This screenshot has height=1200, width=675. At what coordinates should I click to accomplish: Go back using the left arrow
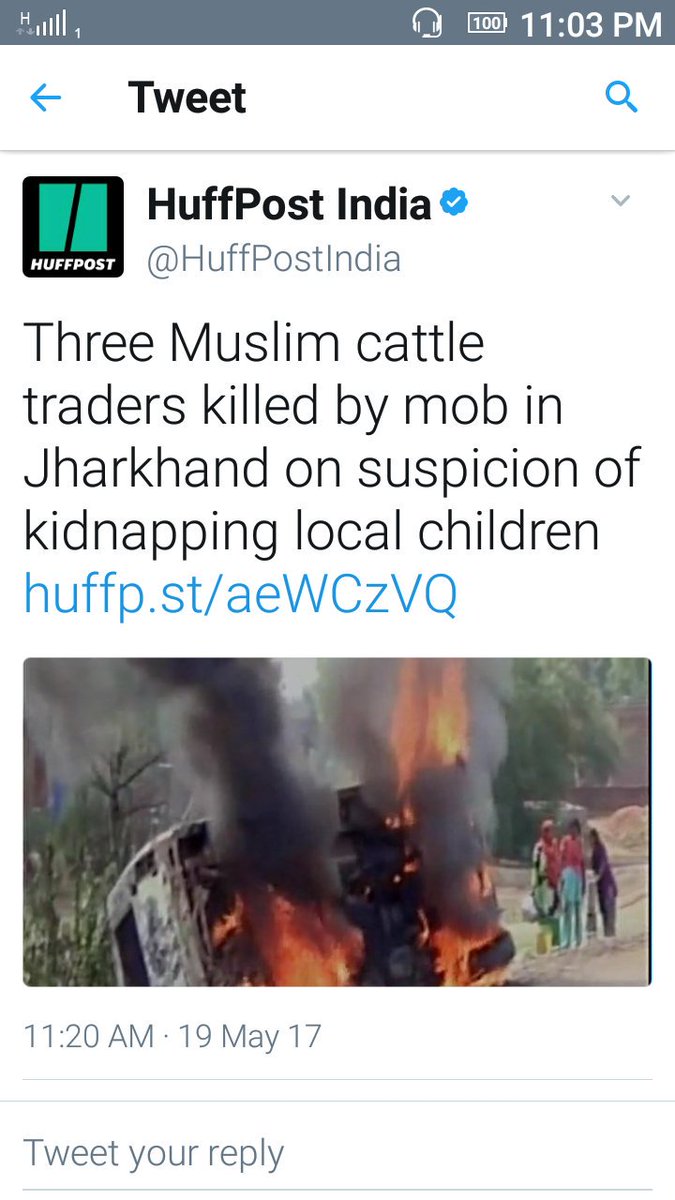pyautogui.click(x=45, y=98)
